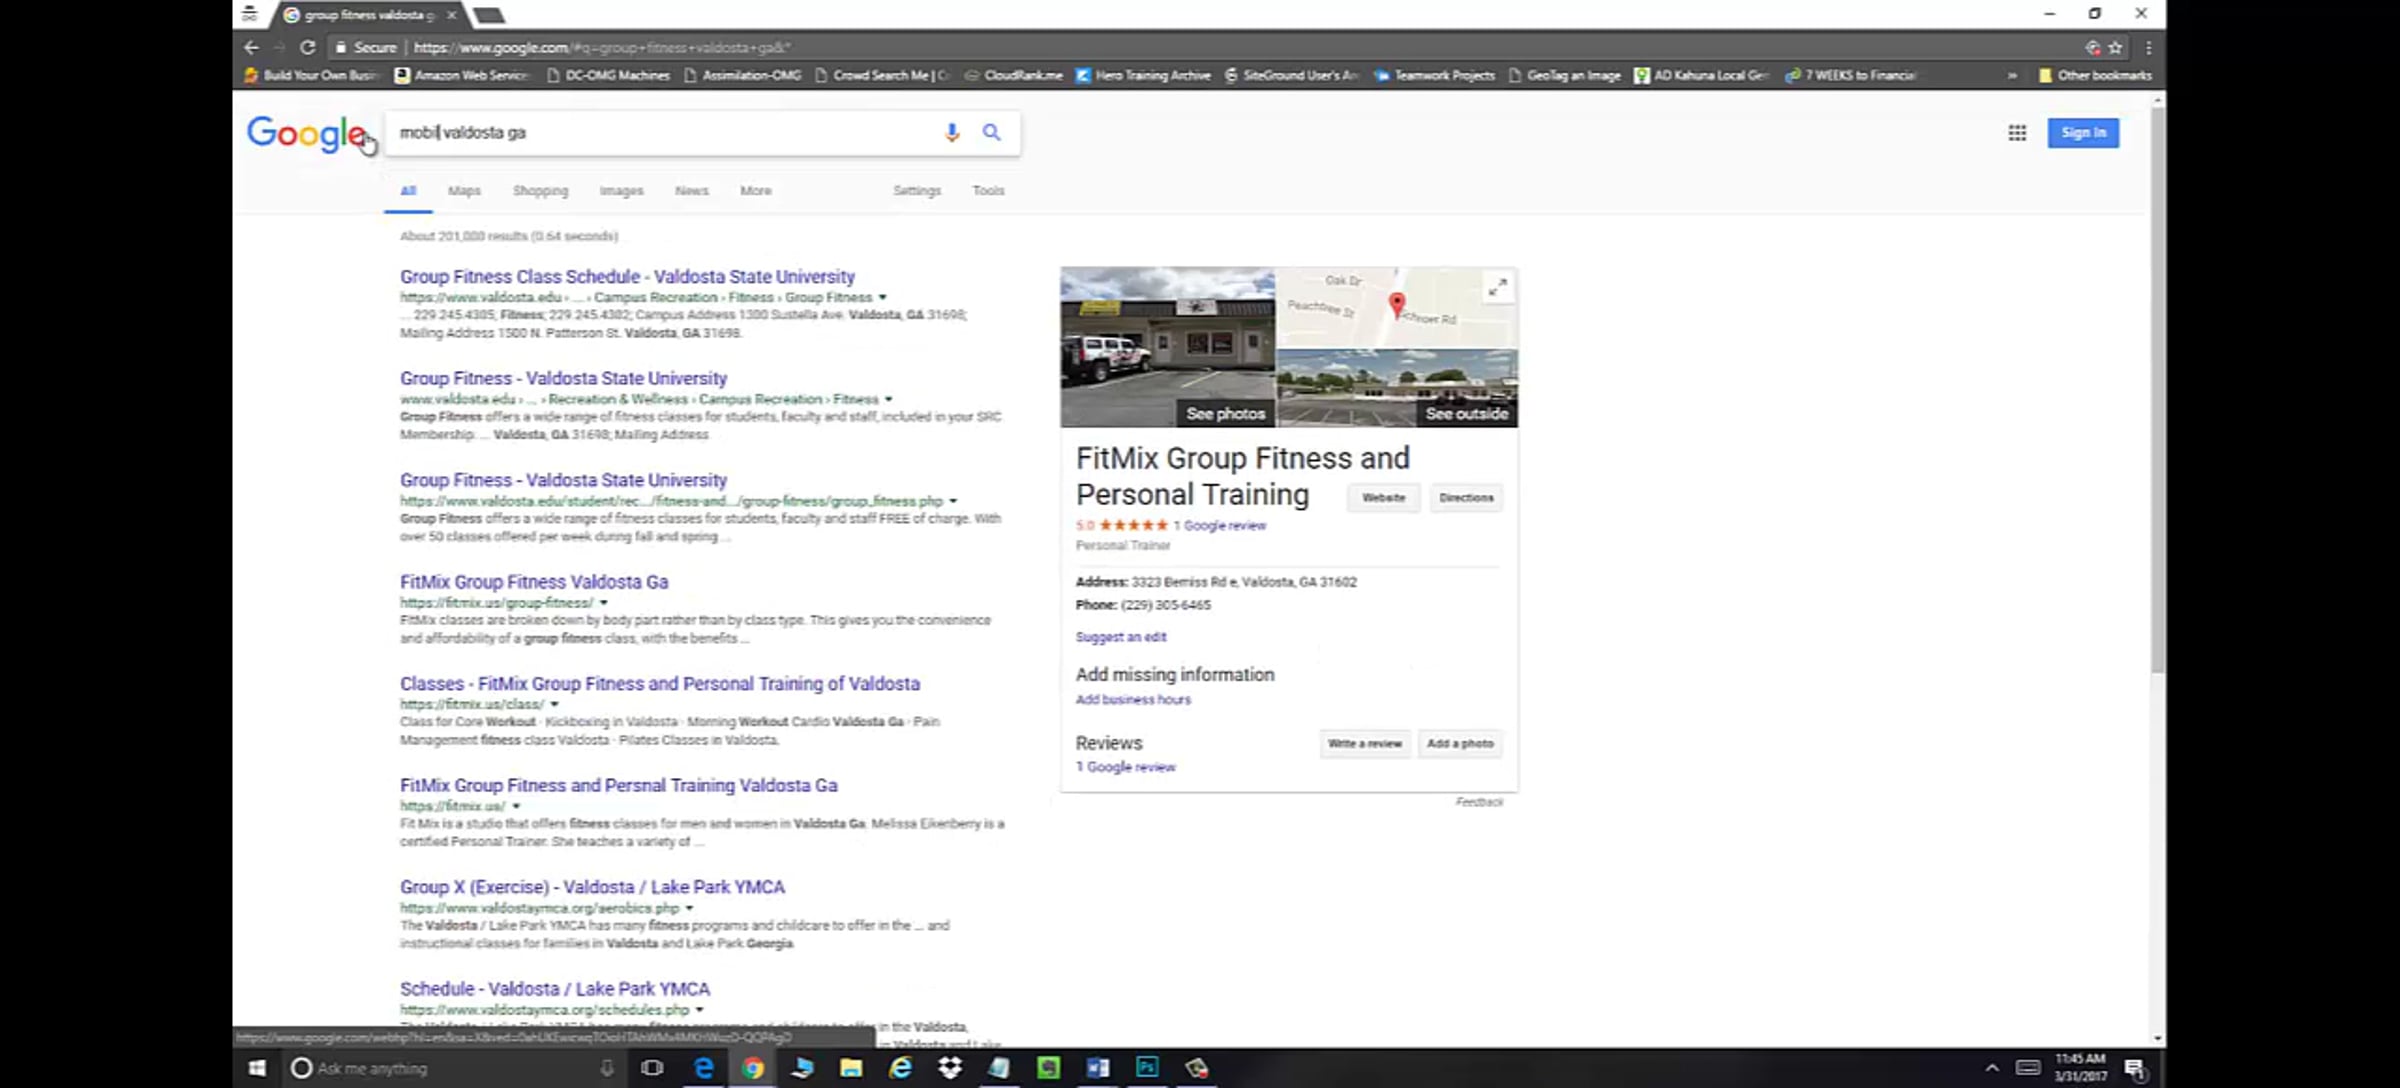The height and width of the screenshot is (1088, 2400).
Task: Switch to the Images tab
Action: [x=621, y=190]
